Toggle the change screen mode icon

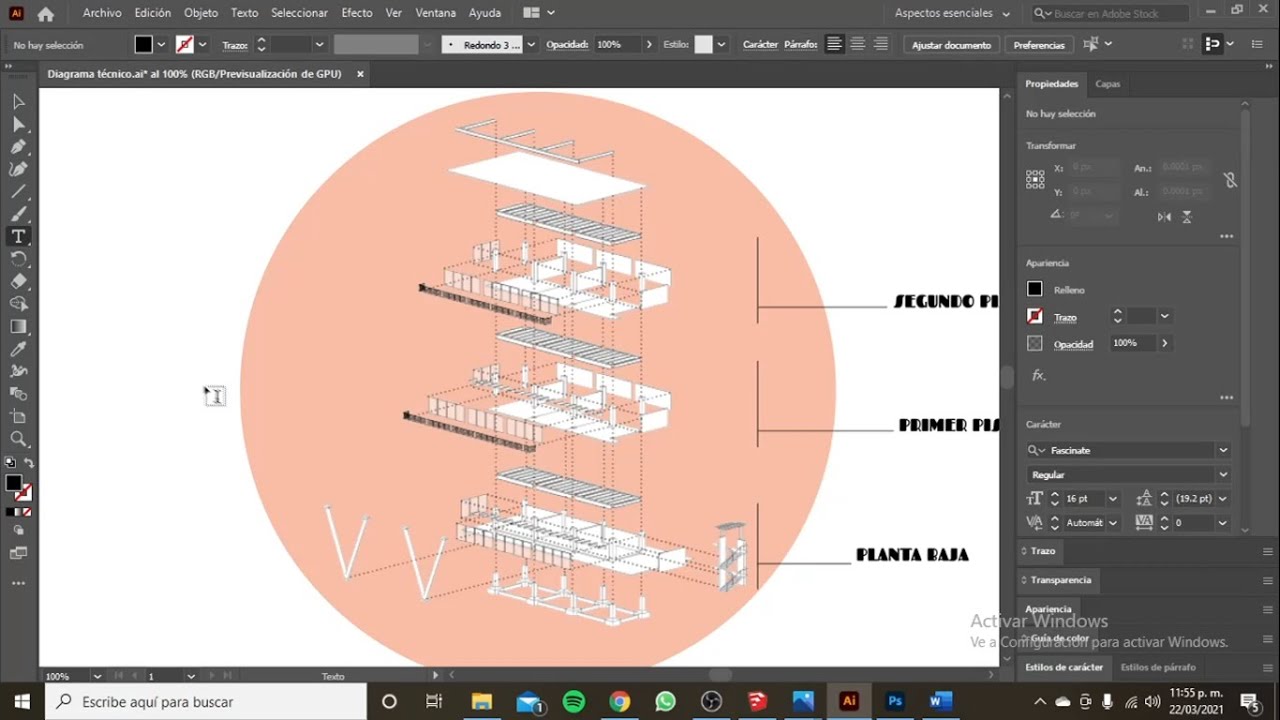18,552
